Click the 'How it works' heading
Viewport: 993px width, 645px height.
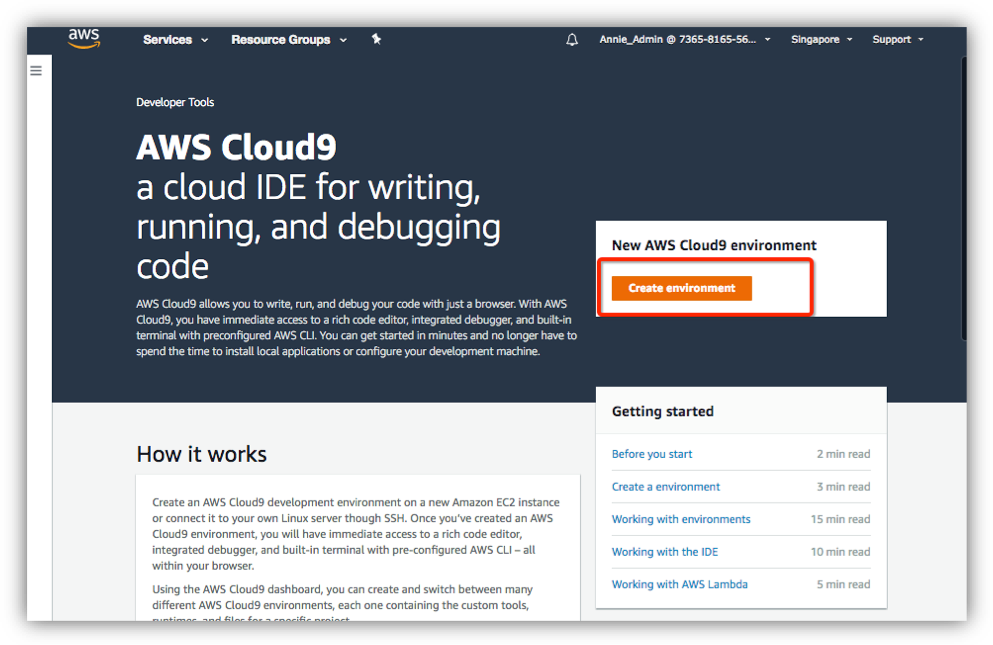201,454
